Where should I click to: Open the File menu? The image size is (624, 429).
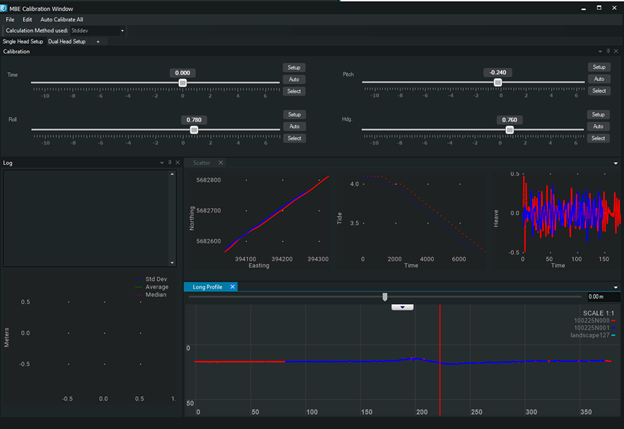[10, 20]
